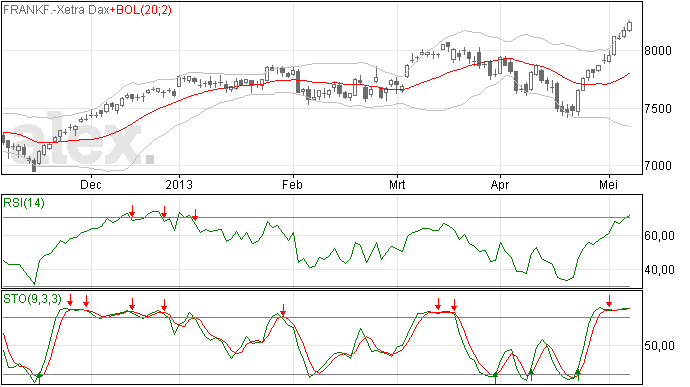The width and height of the screenshot is (690, 387).
Task: Select the Apr date axis label
Action: tap(500, 184)
